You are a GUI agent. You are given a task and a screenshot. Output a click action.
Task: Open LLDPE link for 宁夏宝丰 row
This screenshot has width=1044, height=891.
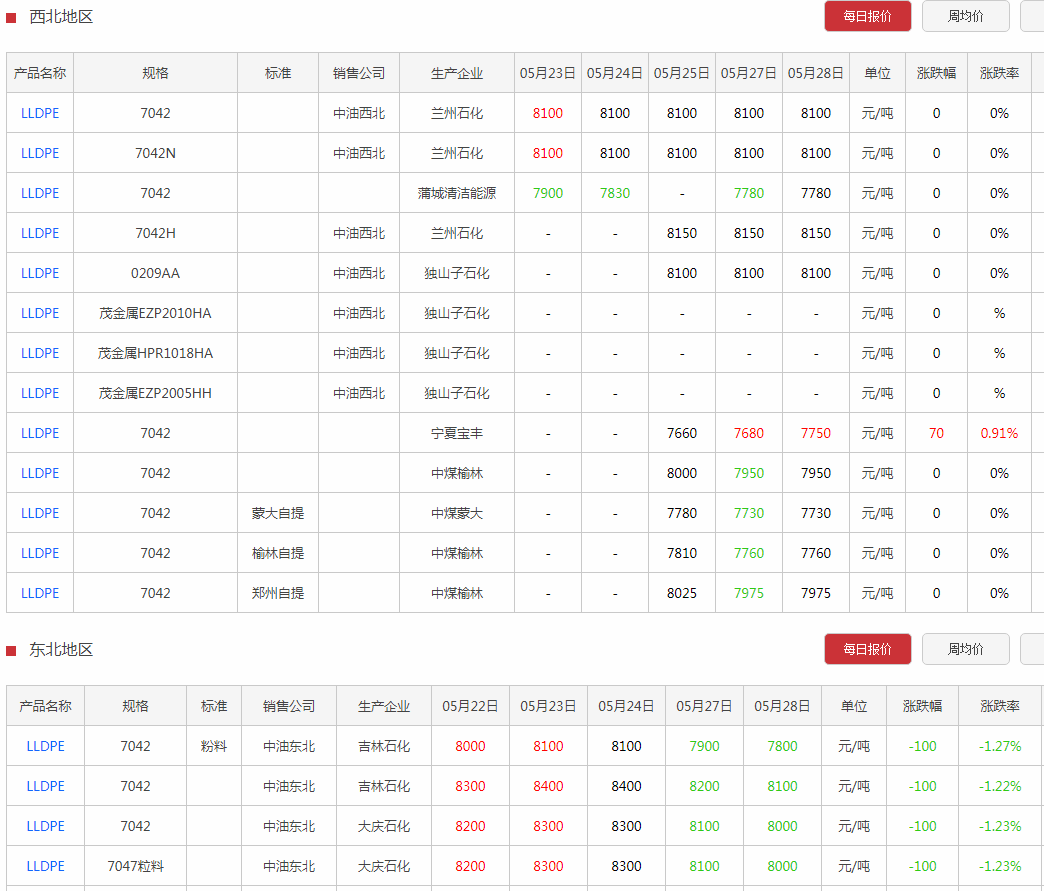40,433
